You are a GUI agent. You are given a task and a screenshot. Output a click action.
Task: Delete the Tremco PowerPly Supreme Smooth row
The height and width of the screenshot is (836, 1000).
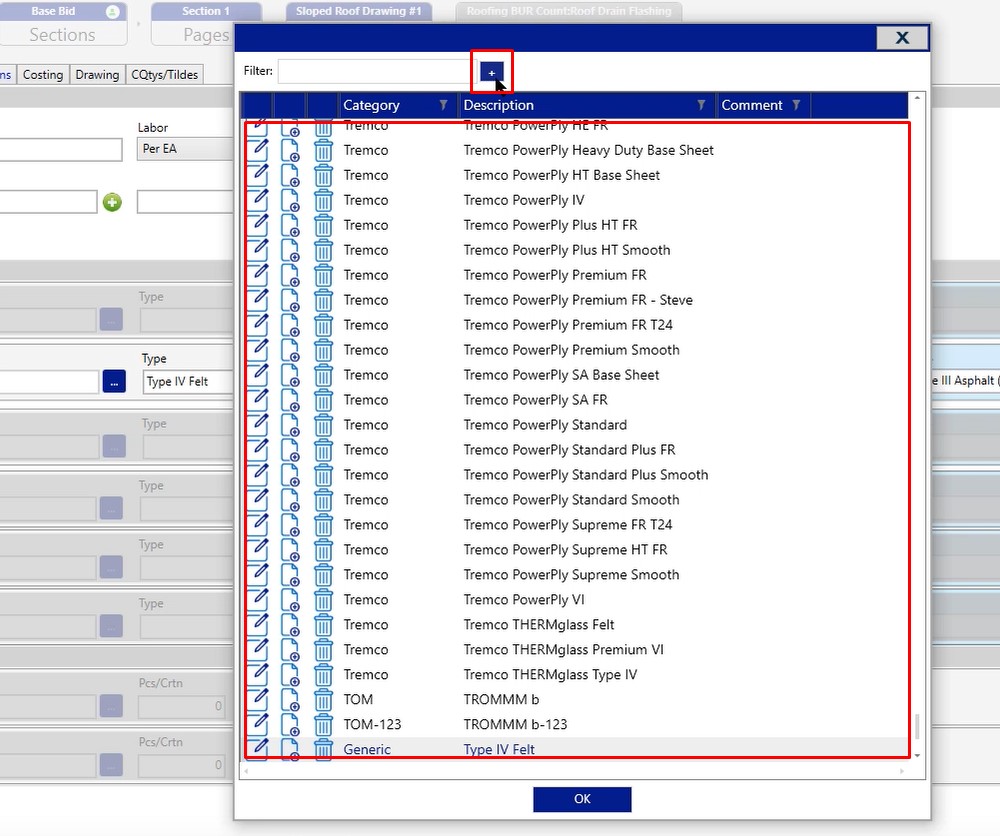coord(323,575)
